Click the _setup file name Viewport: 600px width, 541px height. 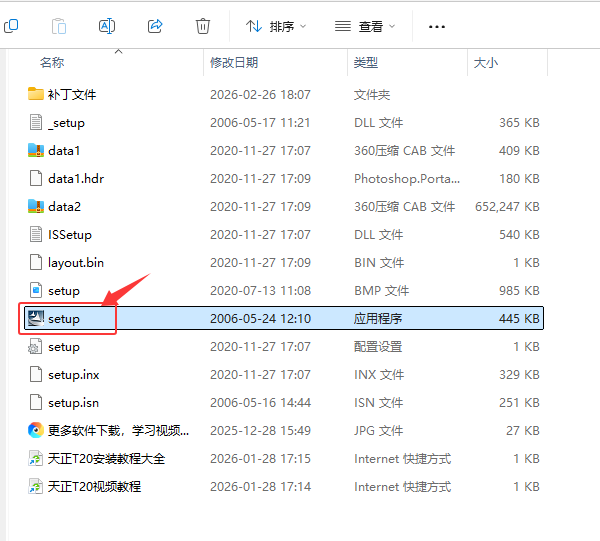[66, 123]
